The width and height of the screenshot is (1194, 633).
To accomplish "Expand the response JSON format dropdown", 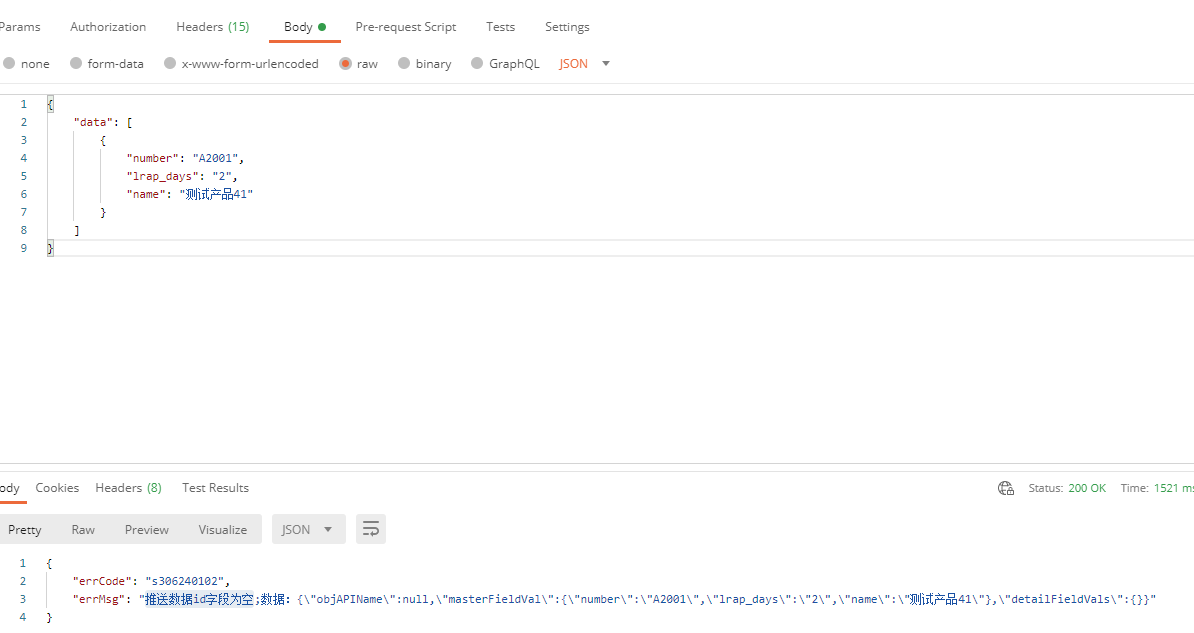I will pos(308,529).
